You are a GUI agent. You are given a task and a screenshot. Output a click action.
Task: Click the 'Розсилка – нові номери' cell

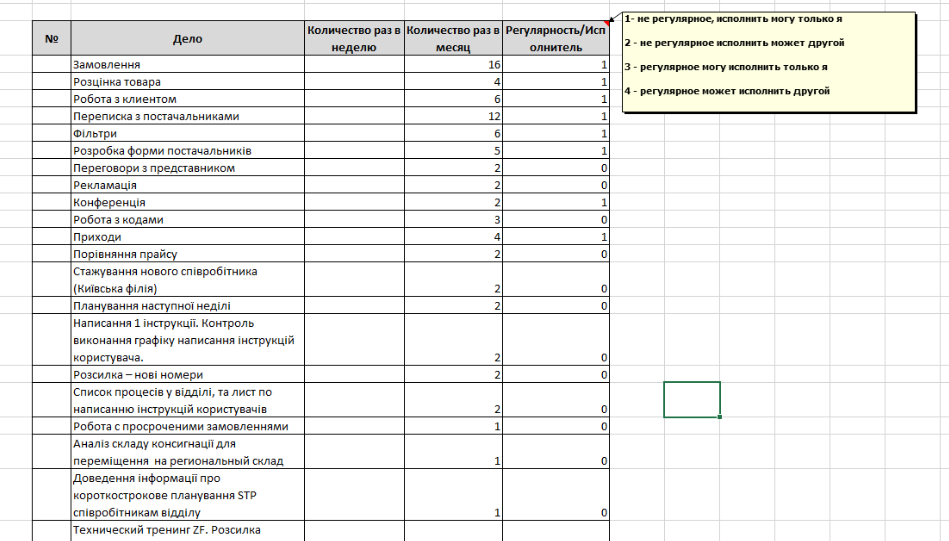(x=188, y=375)
